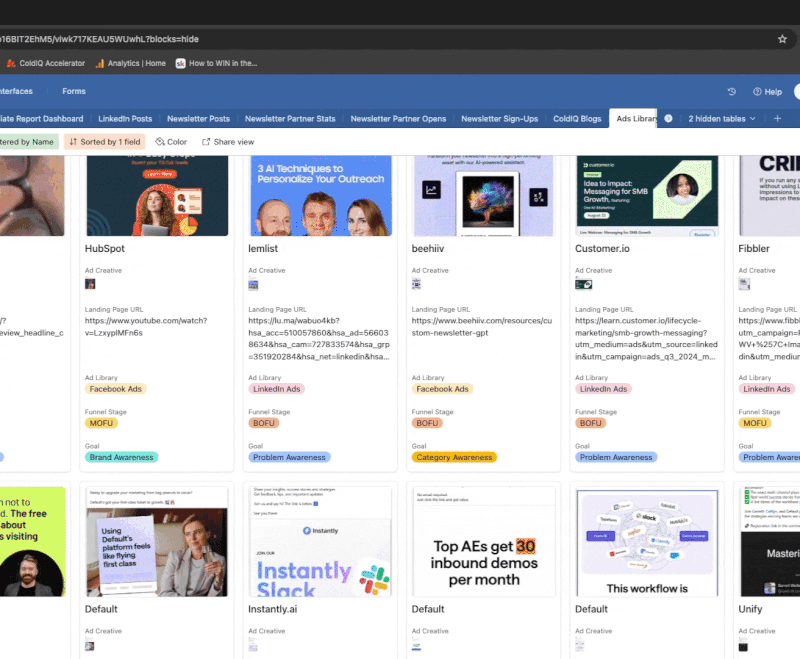This screenshot has width=800, height=659.
Task: Click beehiiv's Category Awareness goal tag
Action: click(x=454, y=457)
